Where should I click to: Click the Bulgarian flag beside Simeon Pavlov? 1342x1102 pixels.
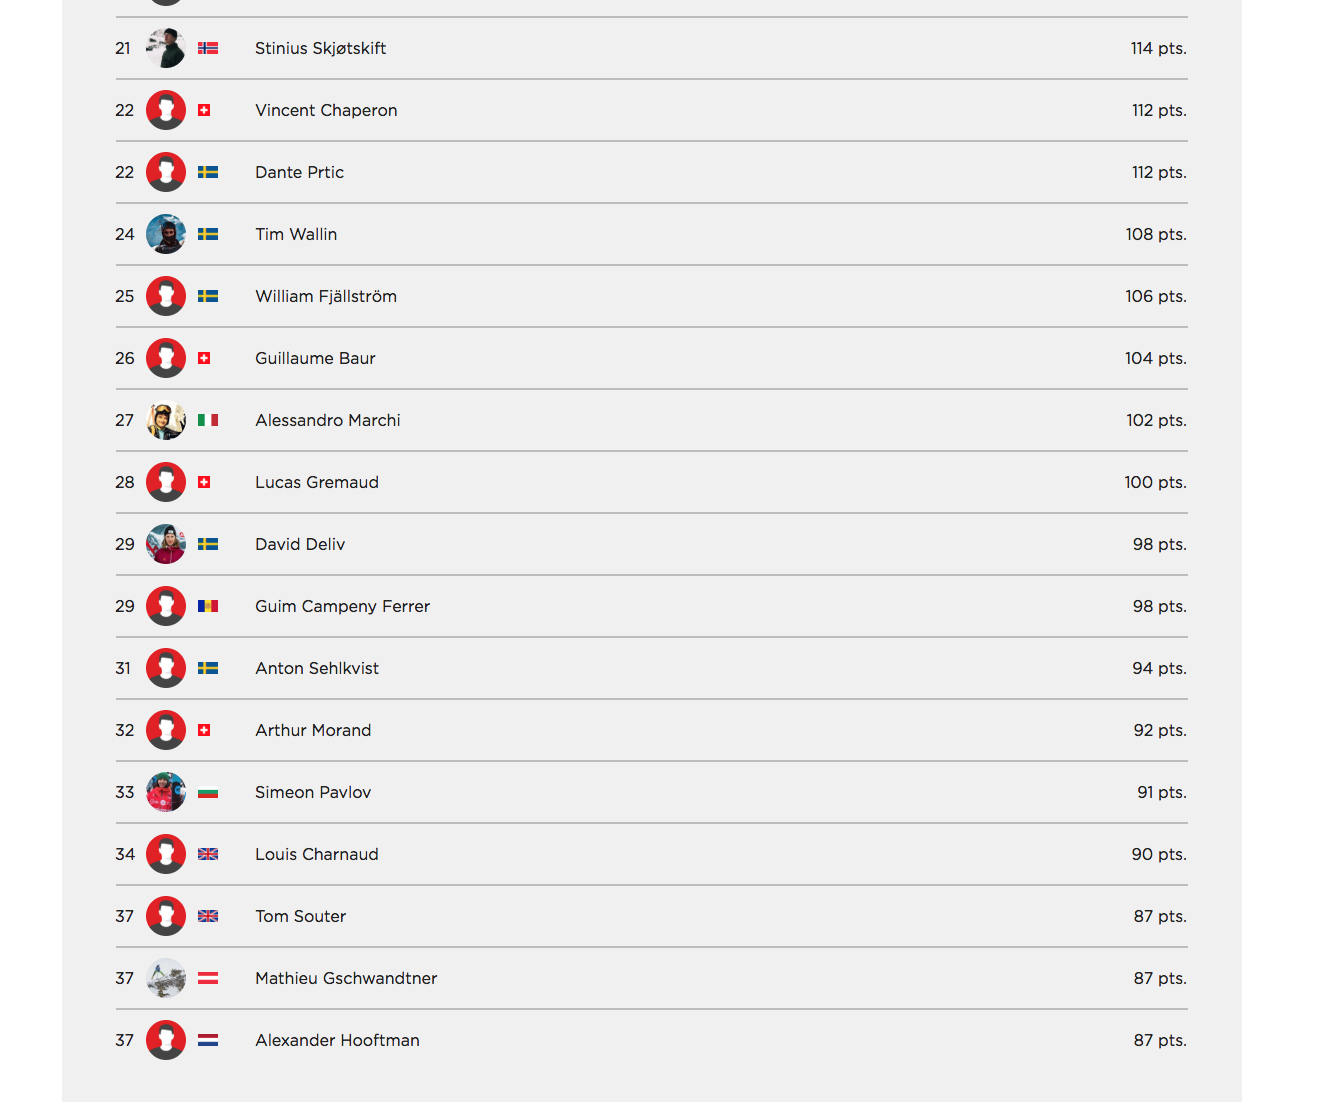click(208, 793)
